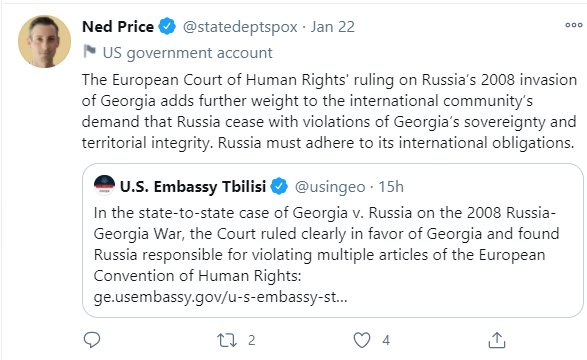
Task: Open the @statedeptspox handle link
Action: (240, 27)
